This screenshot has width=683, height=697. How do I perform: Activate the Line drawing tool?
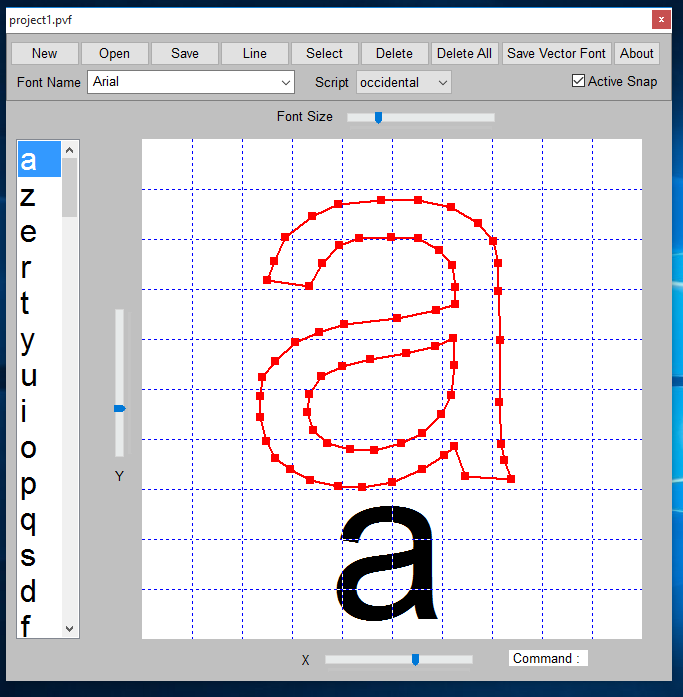[254, 54]
